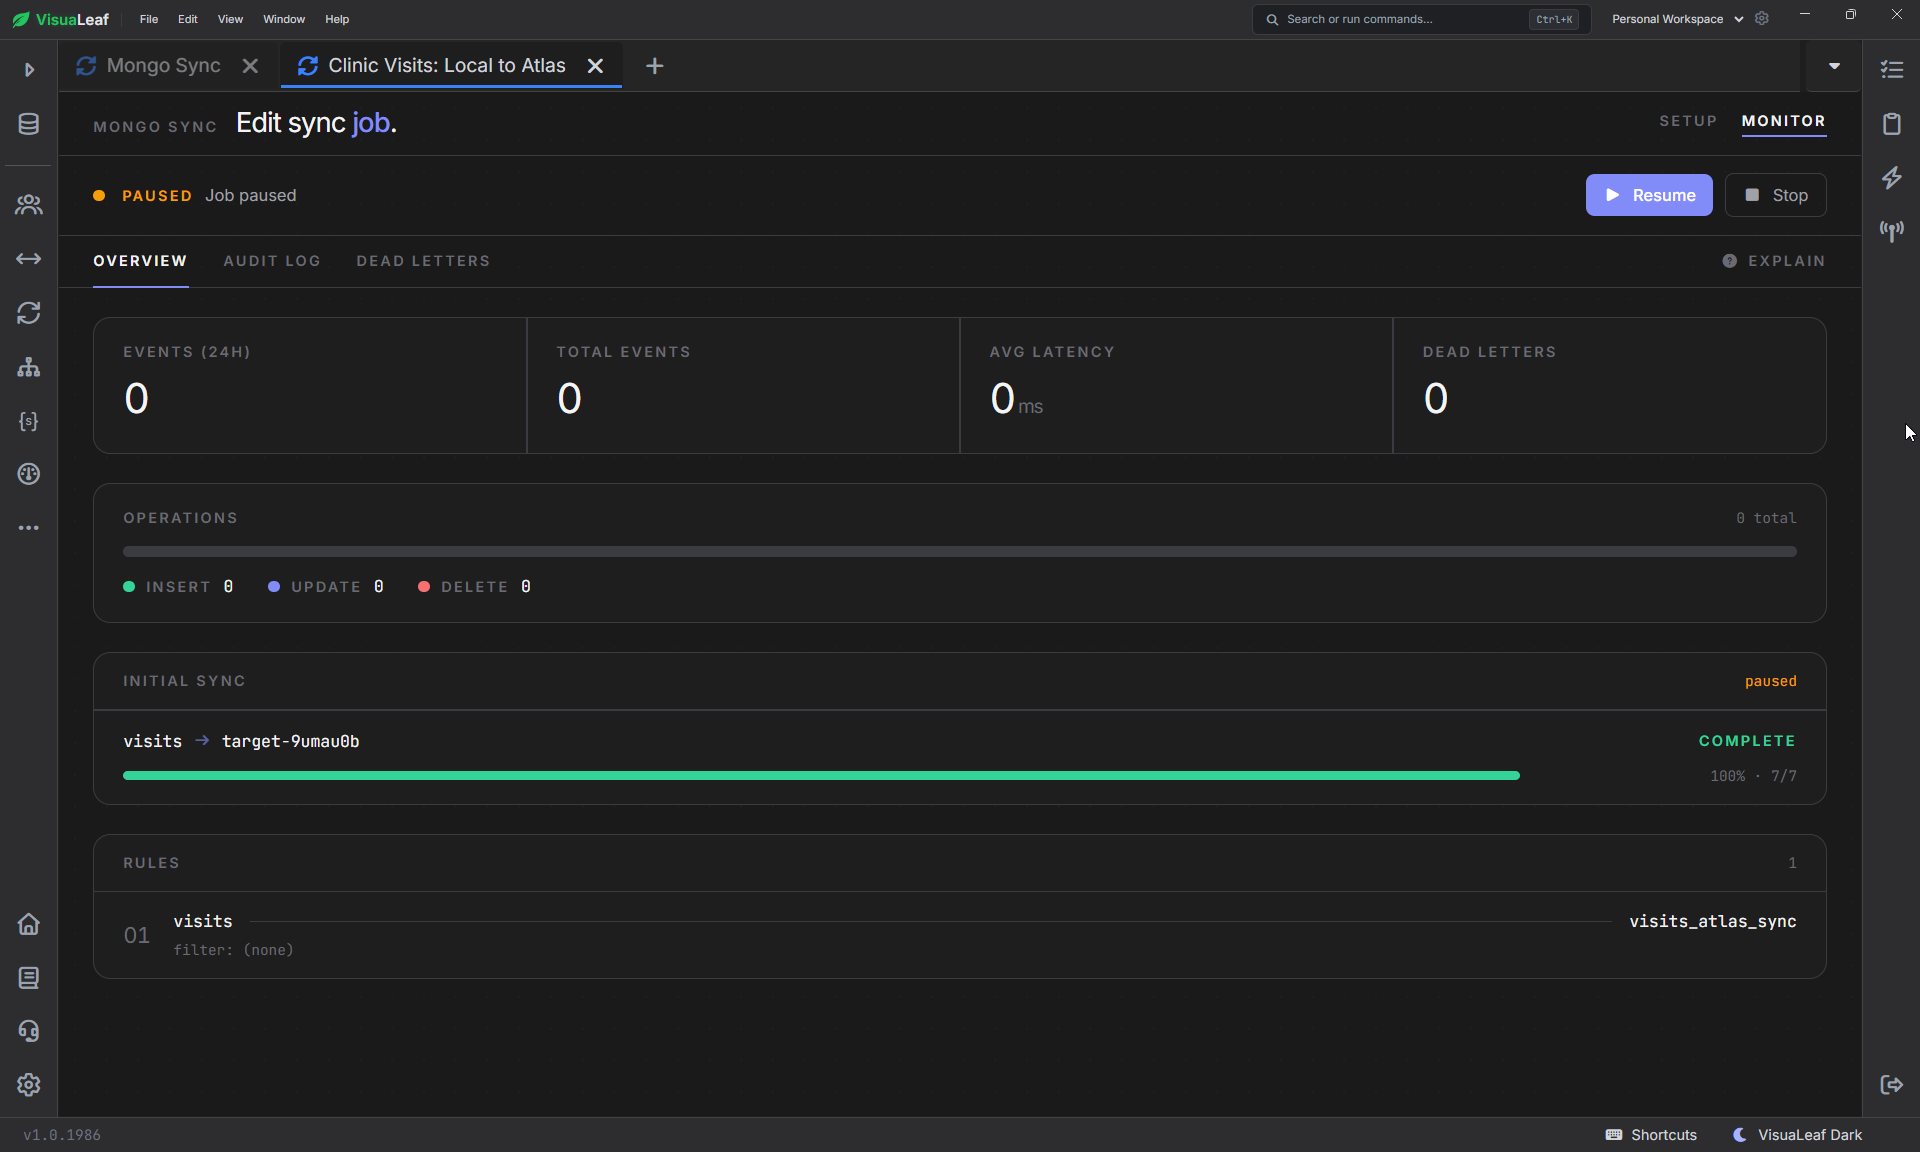Click the visits rule row
The height and width of the screenshot is (1152, 1920).
coord(960,935)
